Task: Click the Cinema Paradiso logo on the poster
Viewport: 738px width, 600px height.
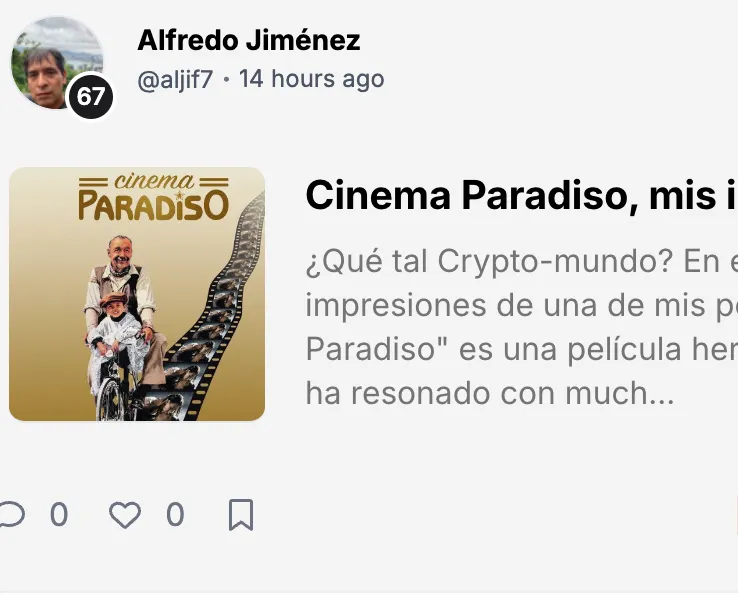Action: [153, 198]
